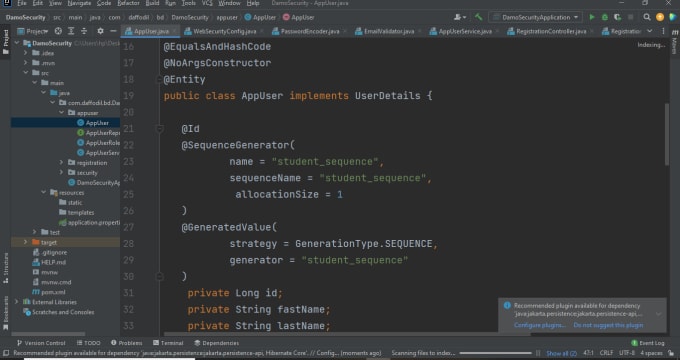Select pom.xml in project tree
The height and width of the screenshot is (360, 680).
pyautogui.click(x=49, y=292)
